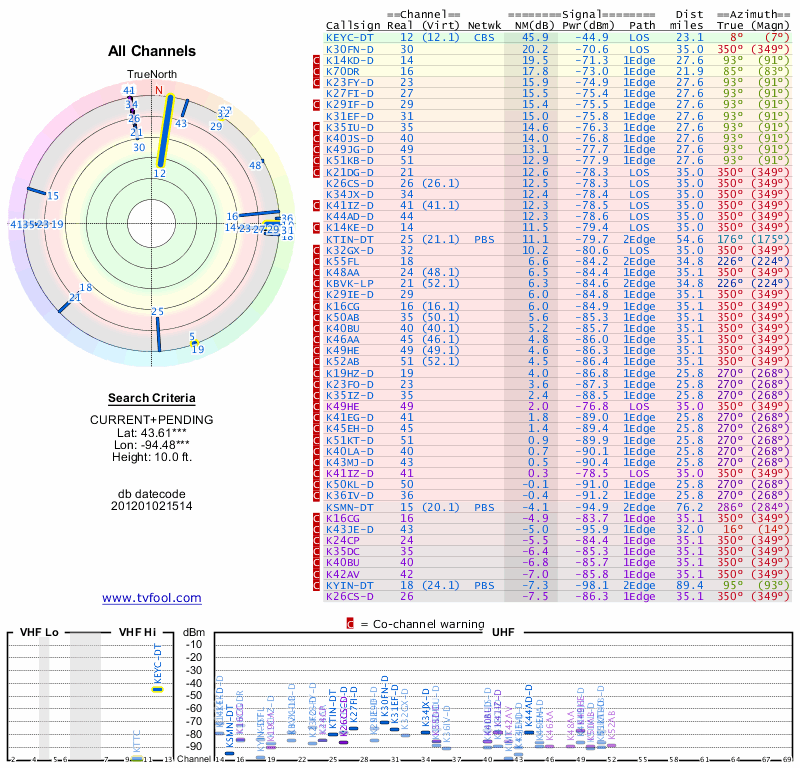This screenshot has width=800, height=768.
Task: Click co-channel warning icon beside K29IF-D
Action: [317, 104]
